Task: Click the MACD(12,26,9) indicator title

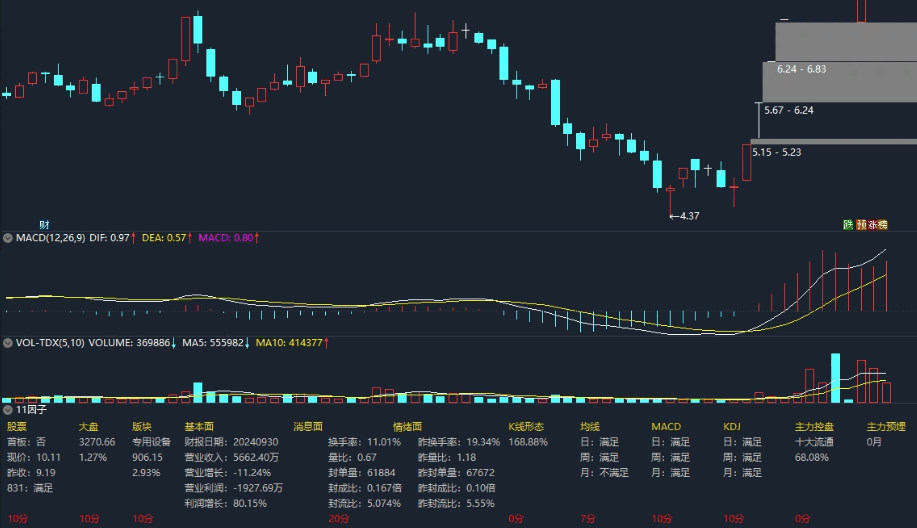Action: click(x=50, y=238)
